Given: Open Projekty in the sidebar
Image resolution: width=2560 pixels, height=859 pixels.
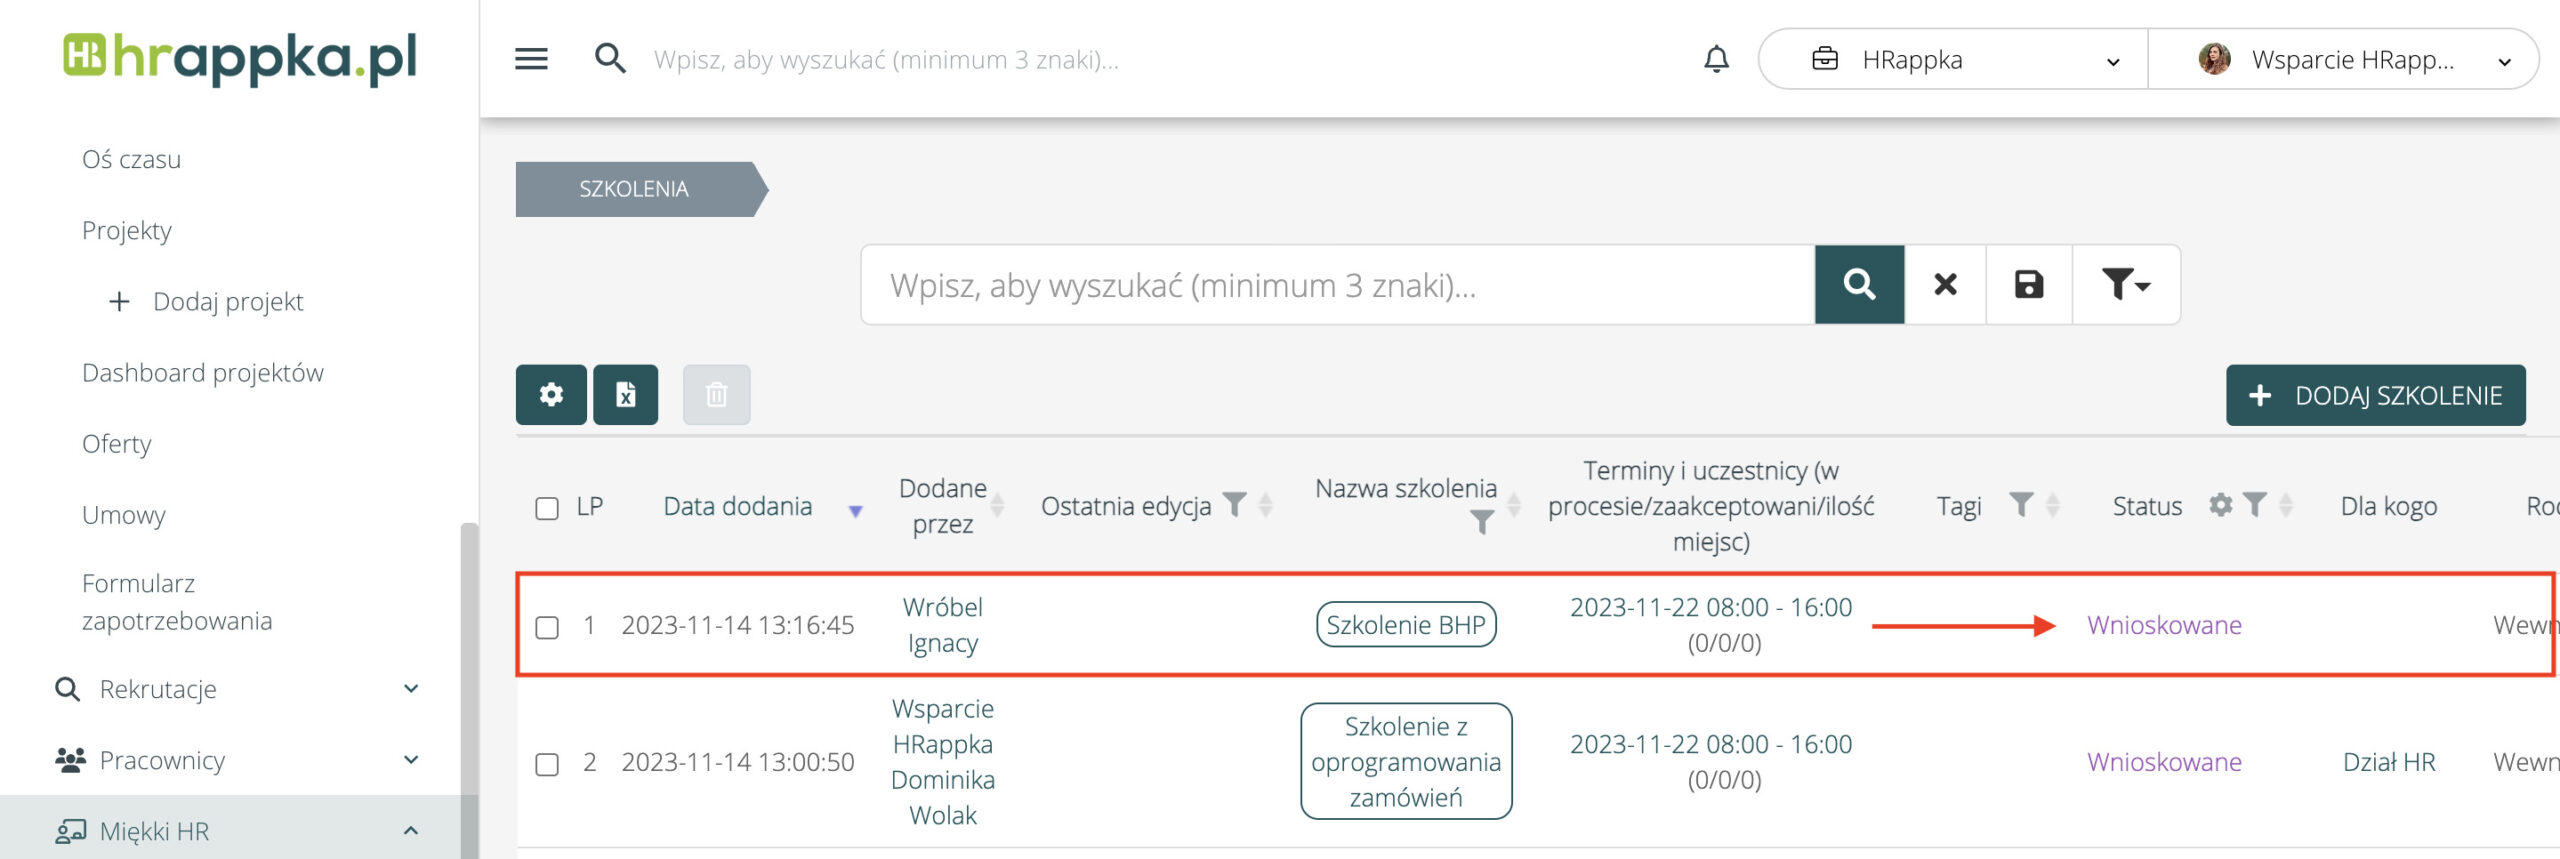Looking at the screenshot, I should 127,230.
